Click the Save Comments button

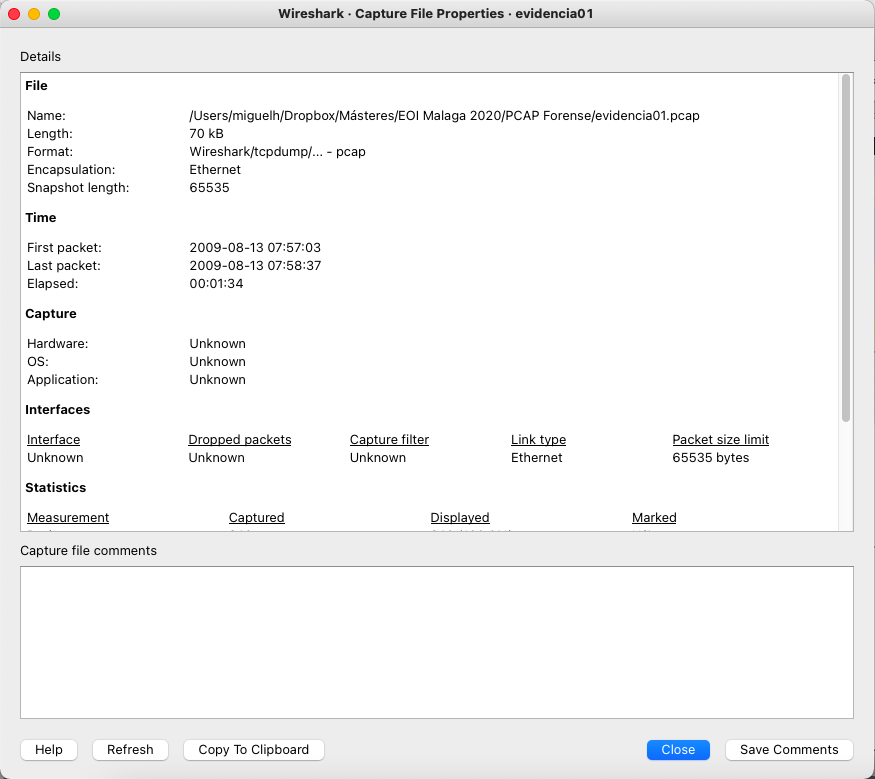click(x=789, y=750)
